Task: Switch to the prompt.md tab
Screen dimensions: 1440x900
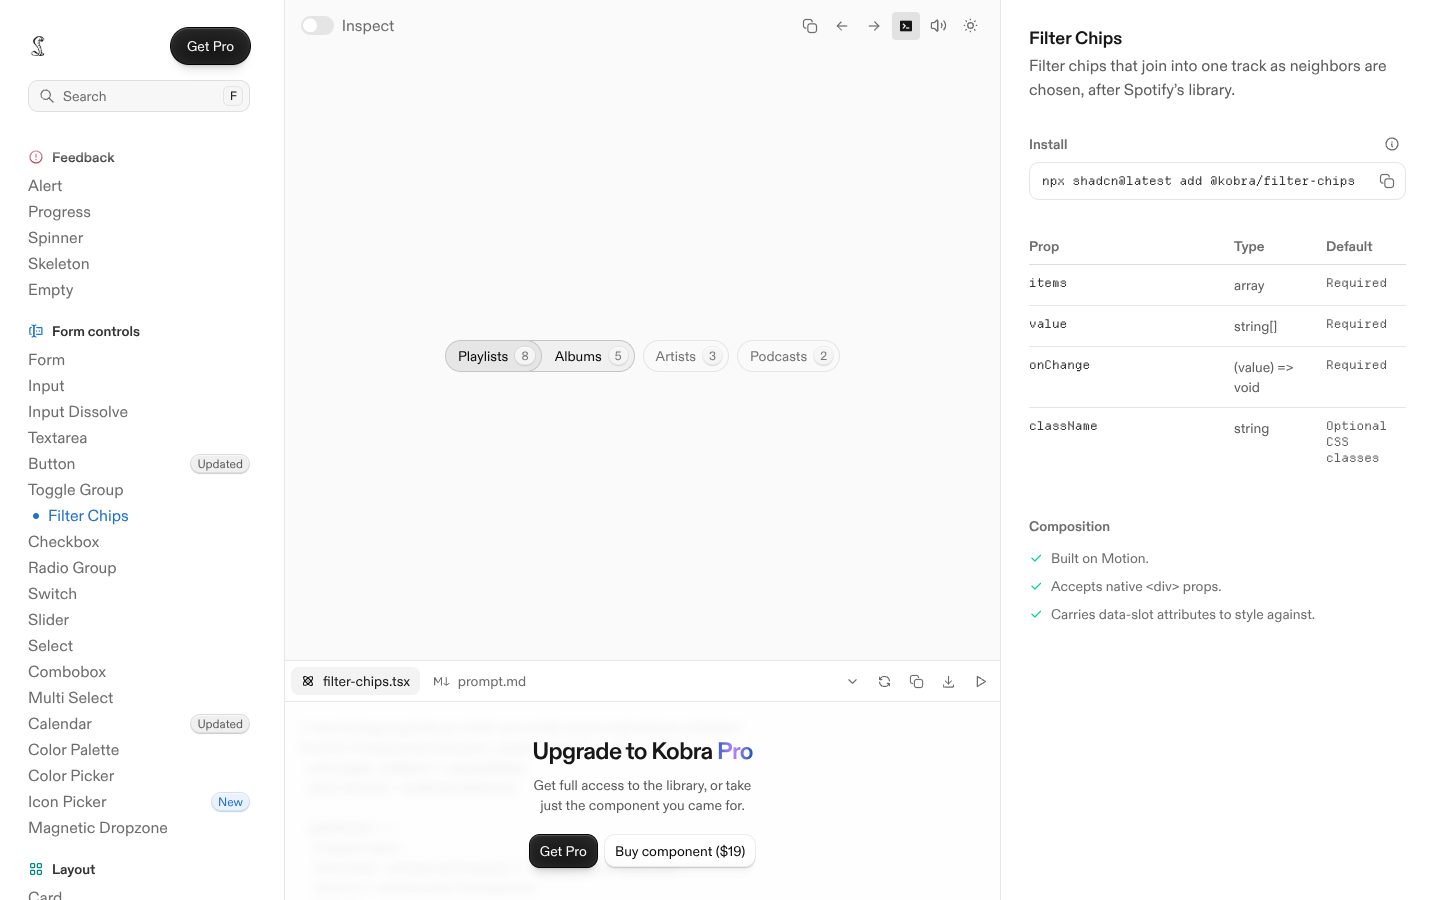Action: pos(480,681)
